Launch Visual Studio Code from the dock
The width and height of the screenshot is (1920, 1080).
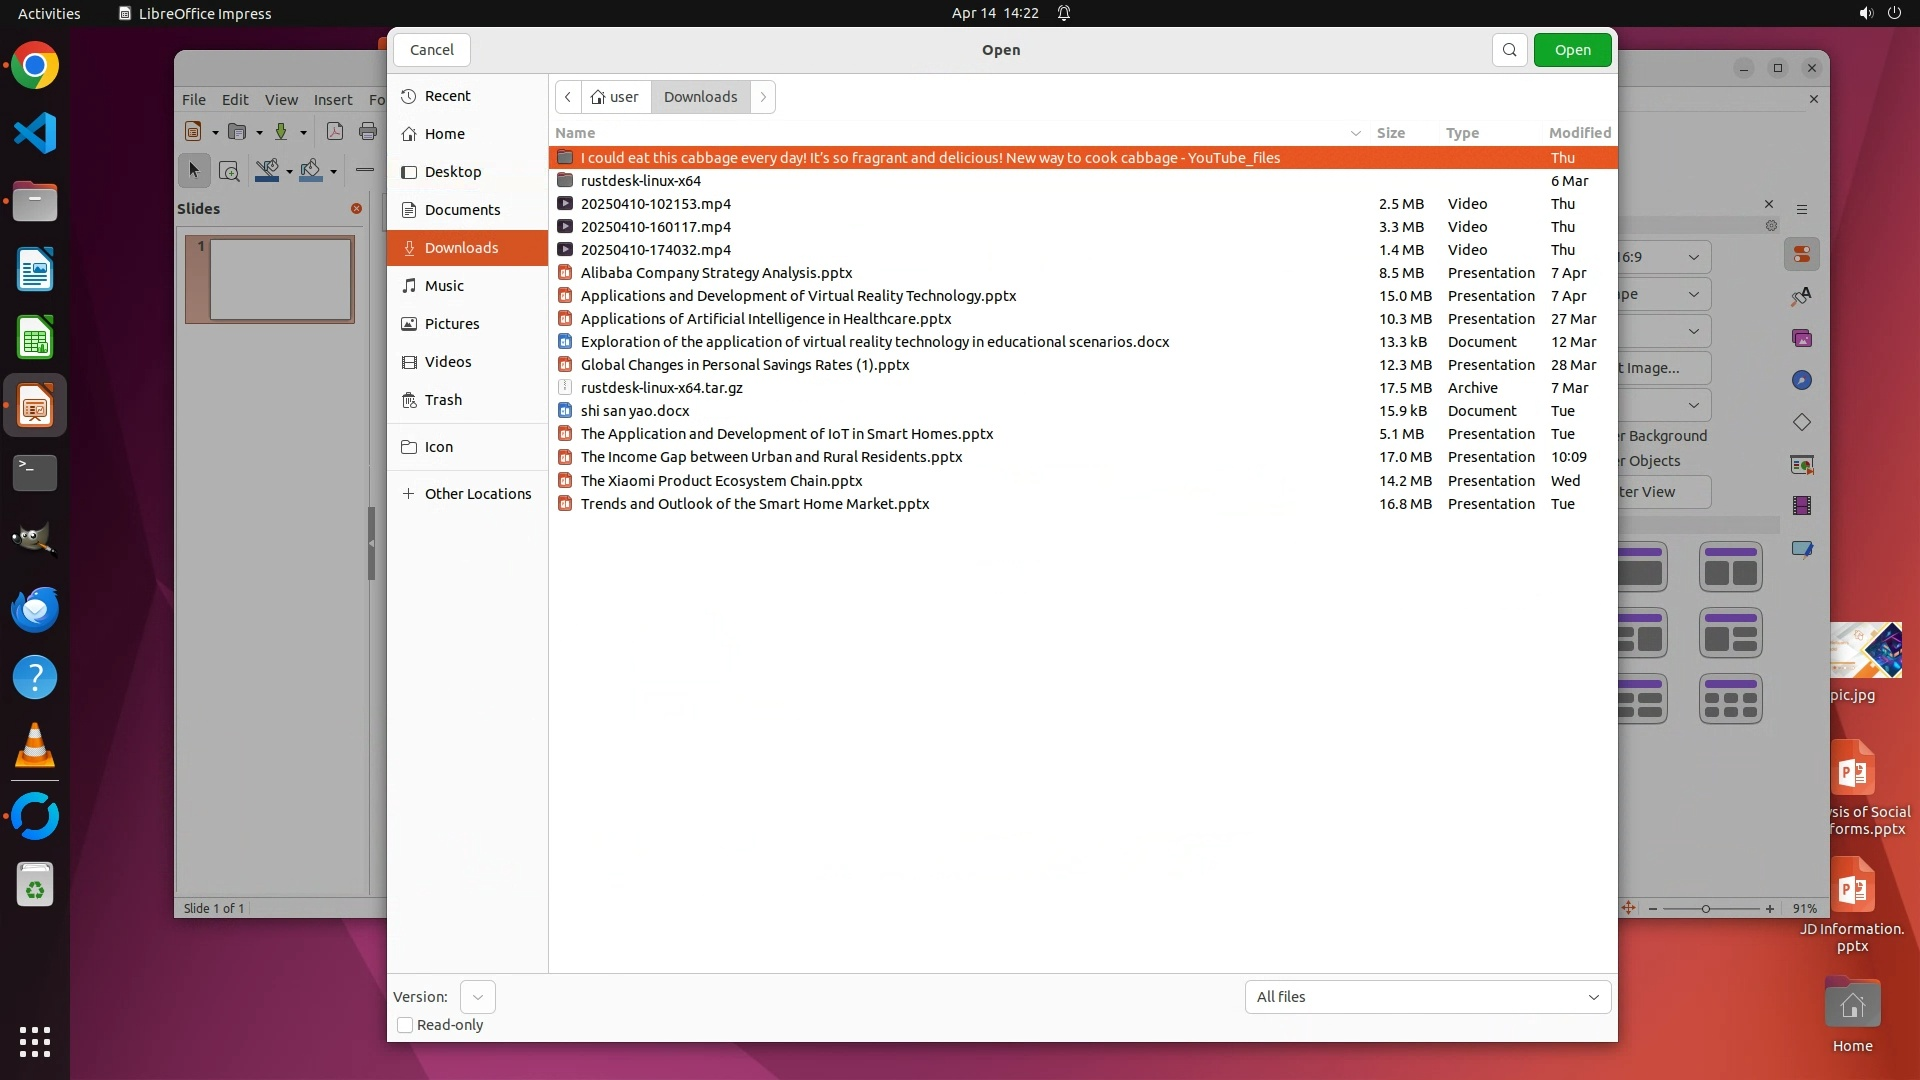pos(35,134)
